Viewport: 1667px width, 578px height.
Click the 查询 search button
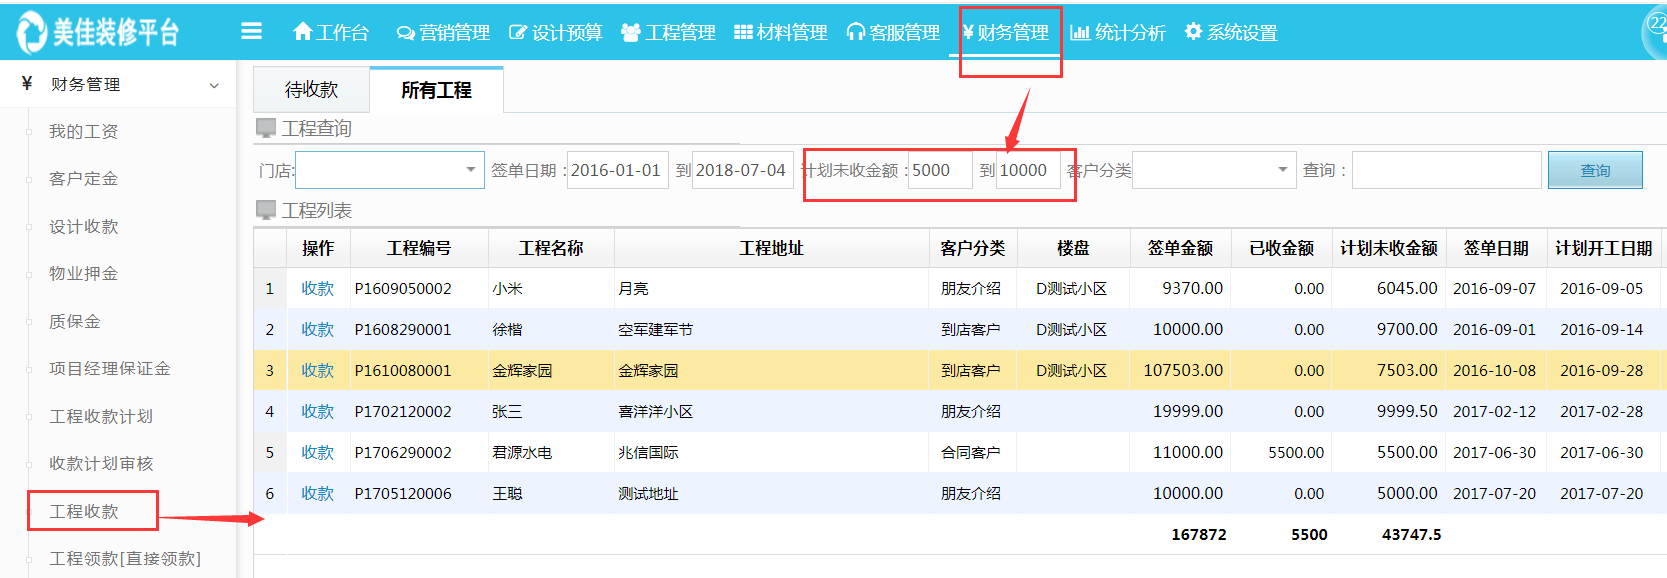point(1594,170)
